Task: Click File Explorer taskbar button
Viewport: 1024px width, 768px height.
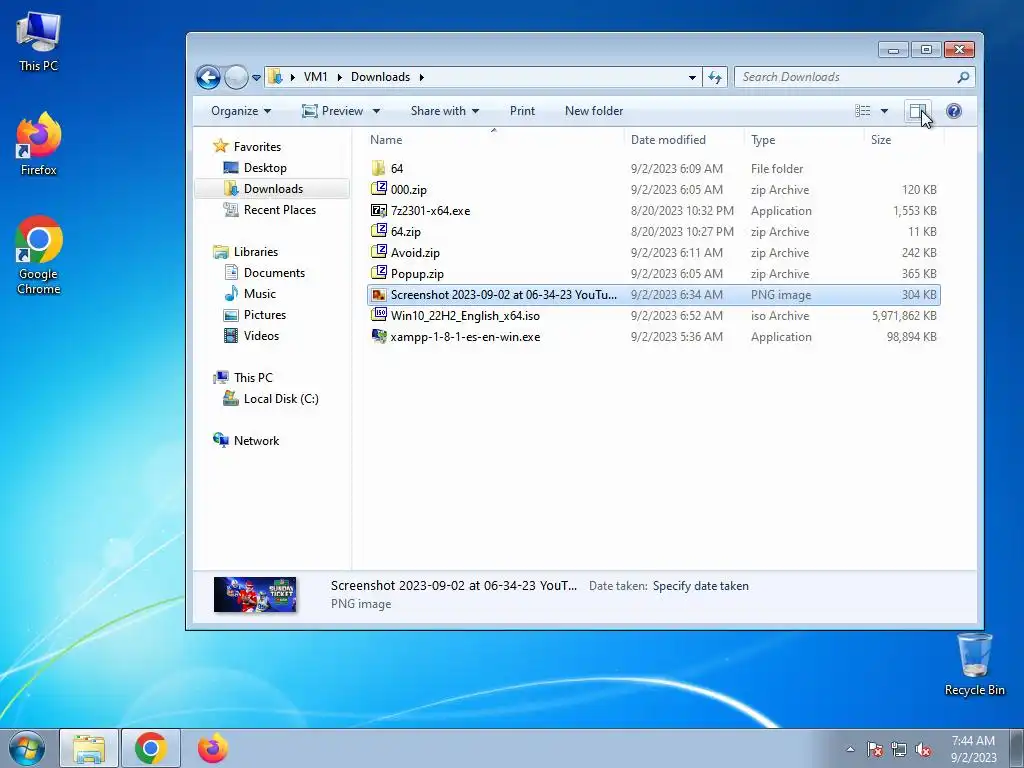Action: pyautogui.click(x=89, y=748)
